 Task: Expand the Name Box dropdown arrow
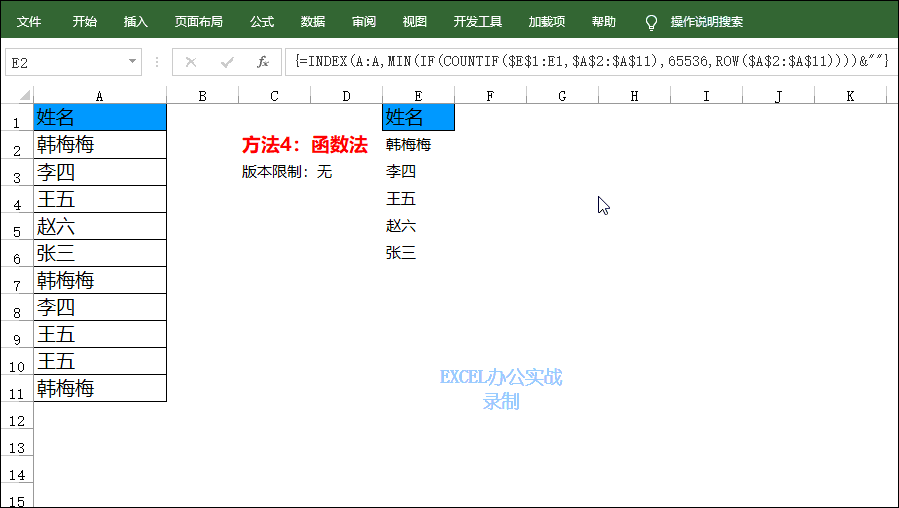(132, 61)
